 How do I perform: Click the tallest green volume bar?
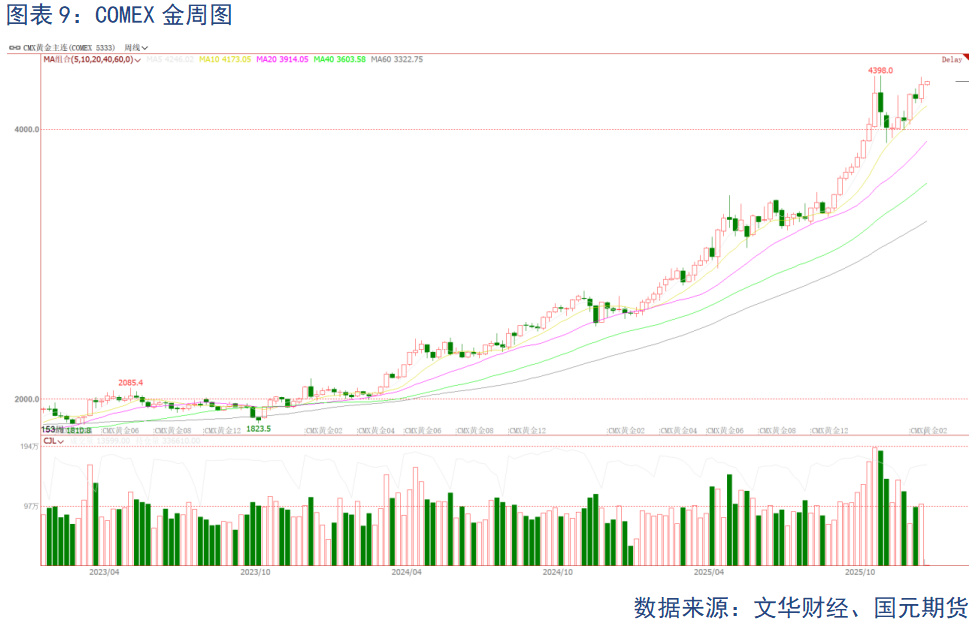tap(880, 508)
